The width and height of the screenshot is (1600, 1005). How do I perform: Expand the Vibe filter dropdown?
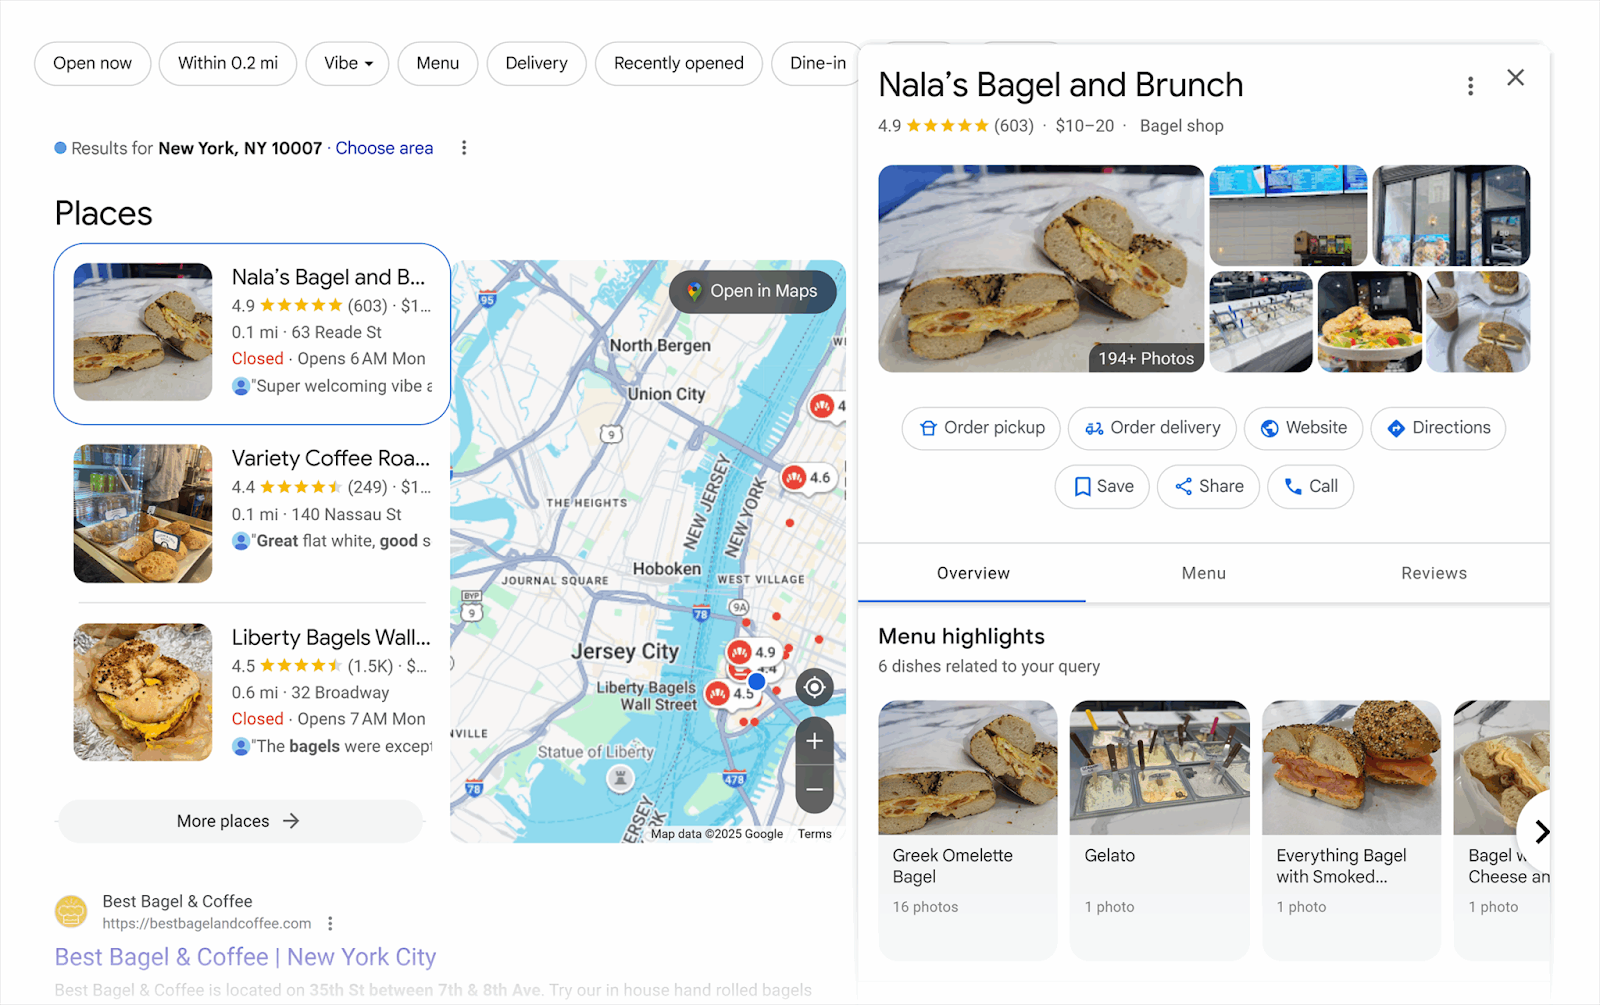(348, 63)
